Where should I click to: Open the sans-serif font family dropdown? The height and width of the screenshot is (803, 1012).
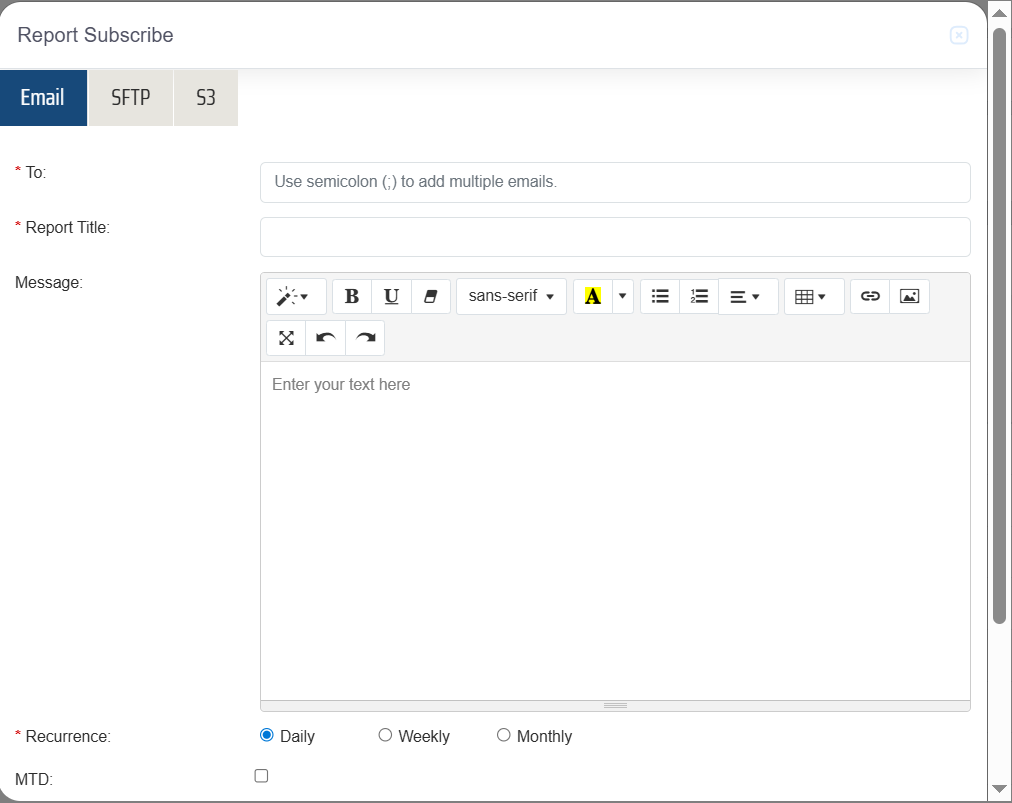pyautogui.click(x=511, y=297)
